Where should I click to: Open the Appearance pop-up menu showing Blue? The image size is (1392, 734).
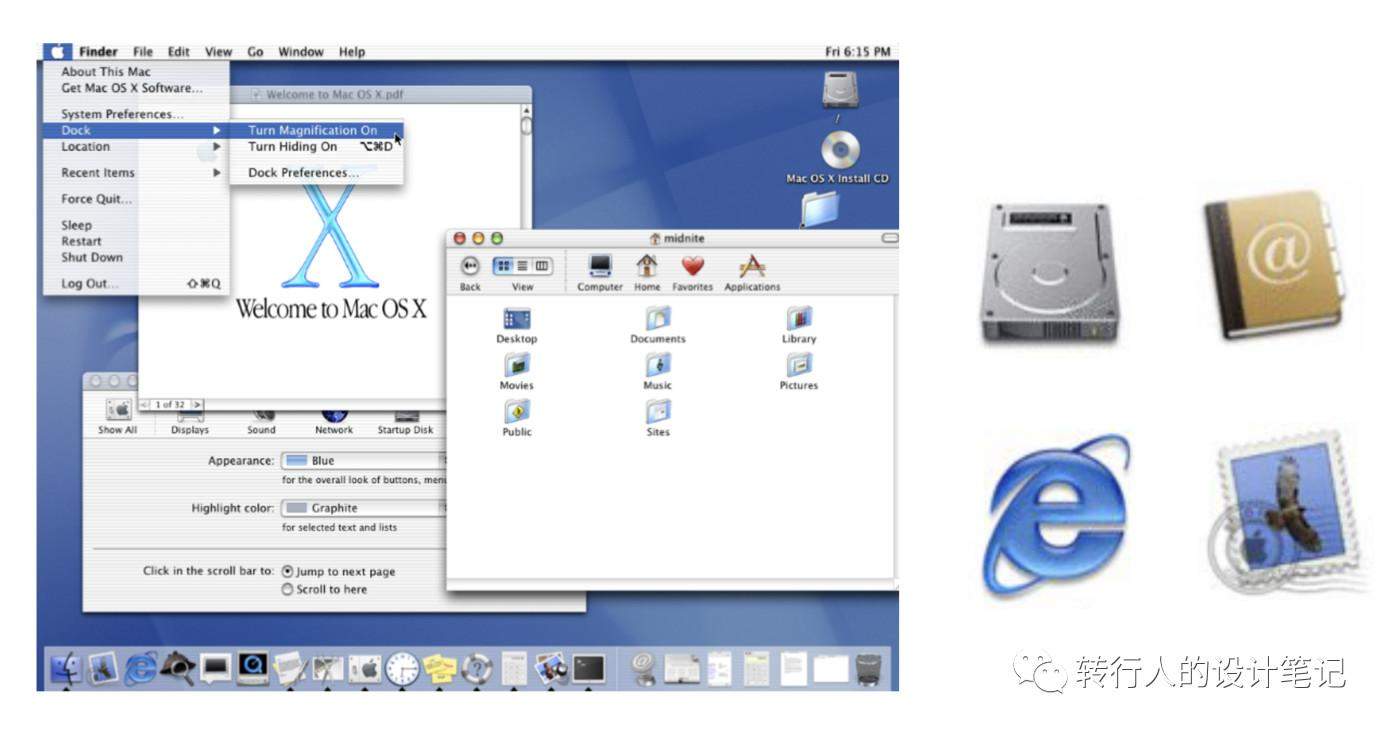coord(364,461)
